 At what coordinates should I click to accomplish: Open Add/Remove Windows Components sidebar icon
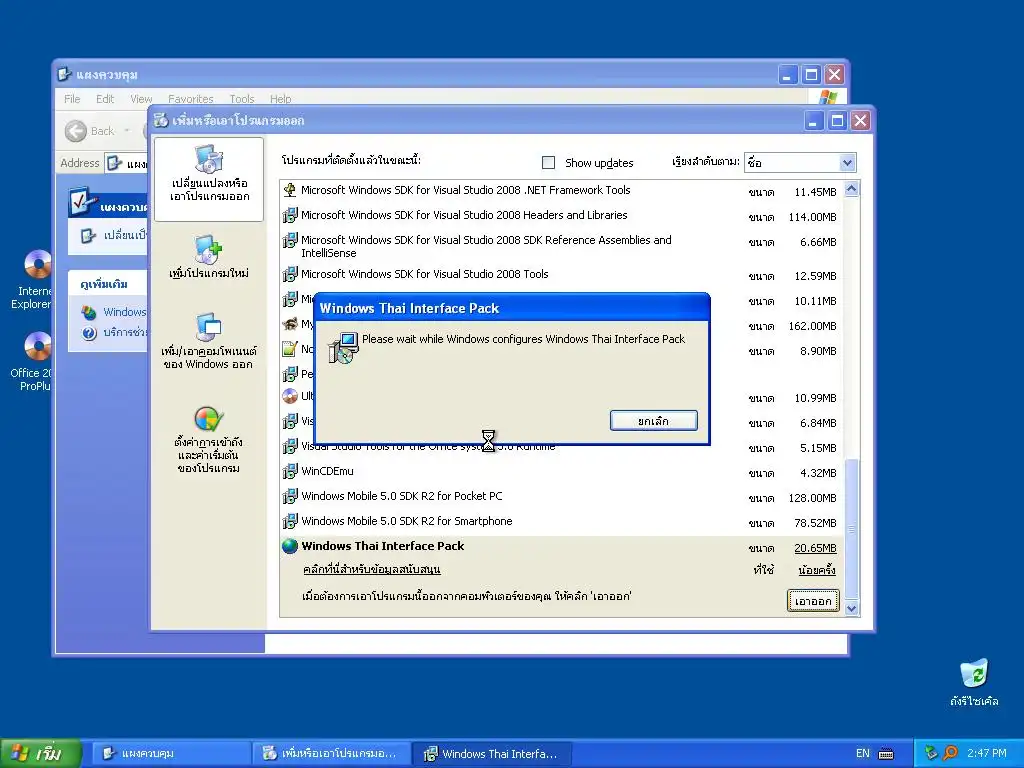tap(209, 327)
